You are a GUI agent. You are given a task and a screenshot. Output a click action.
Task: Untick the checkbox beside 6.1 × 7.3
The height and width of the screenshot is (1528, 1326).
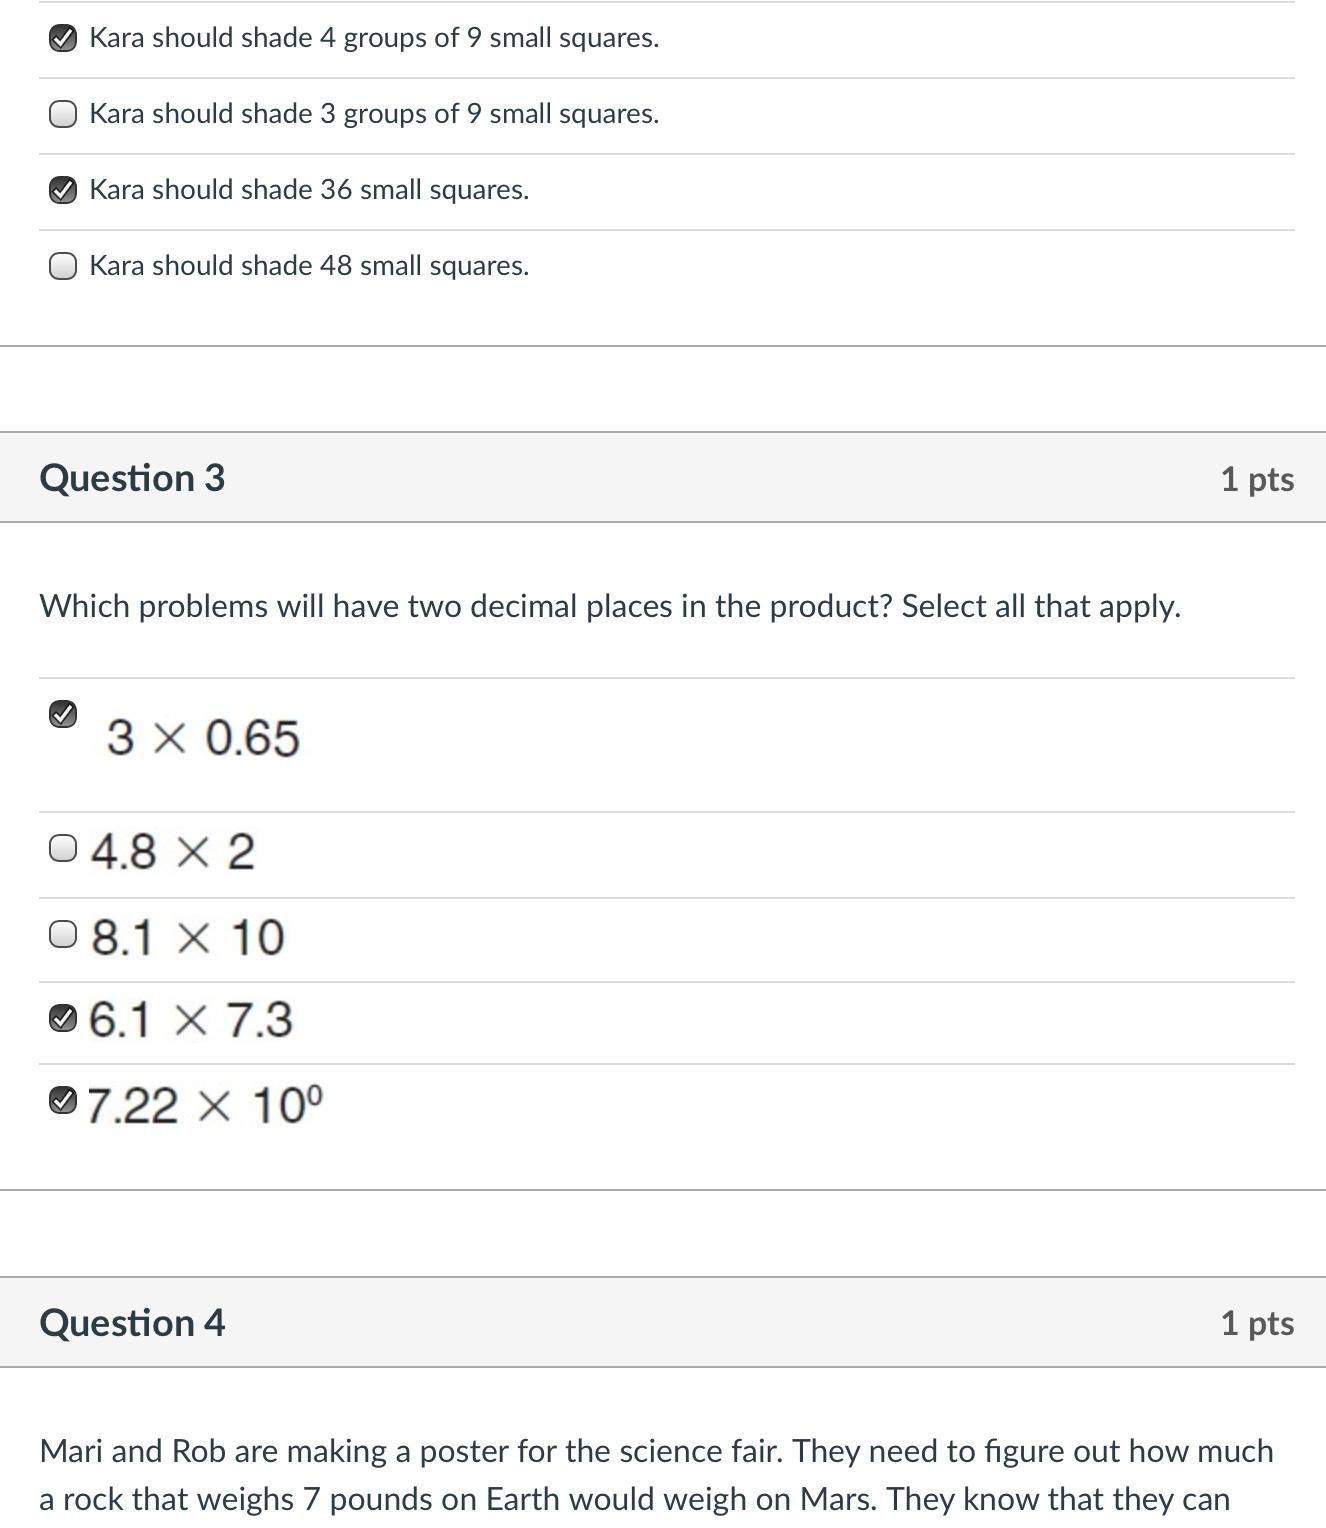[63, 1019]
